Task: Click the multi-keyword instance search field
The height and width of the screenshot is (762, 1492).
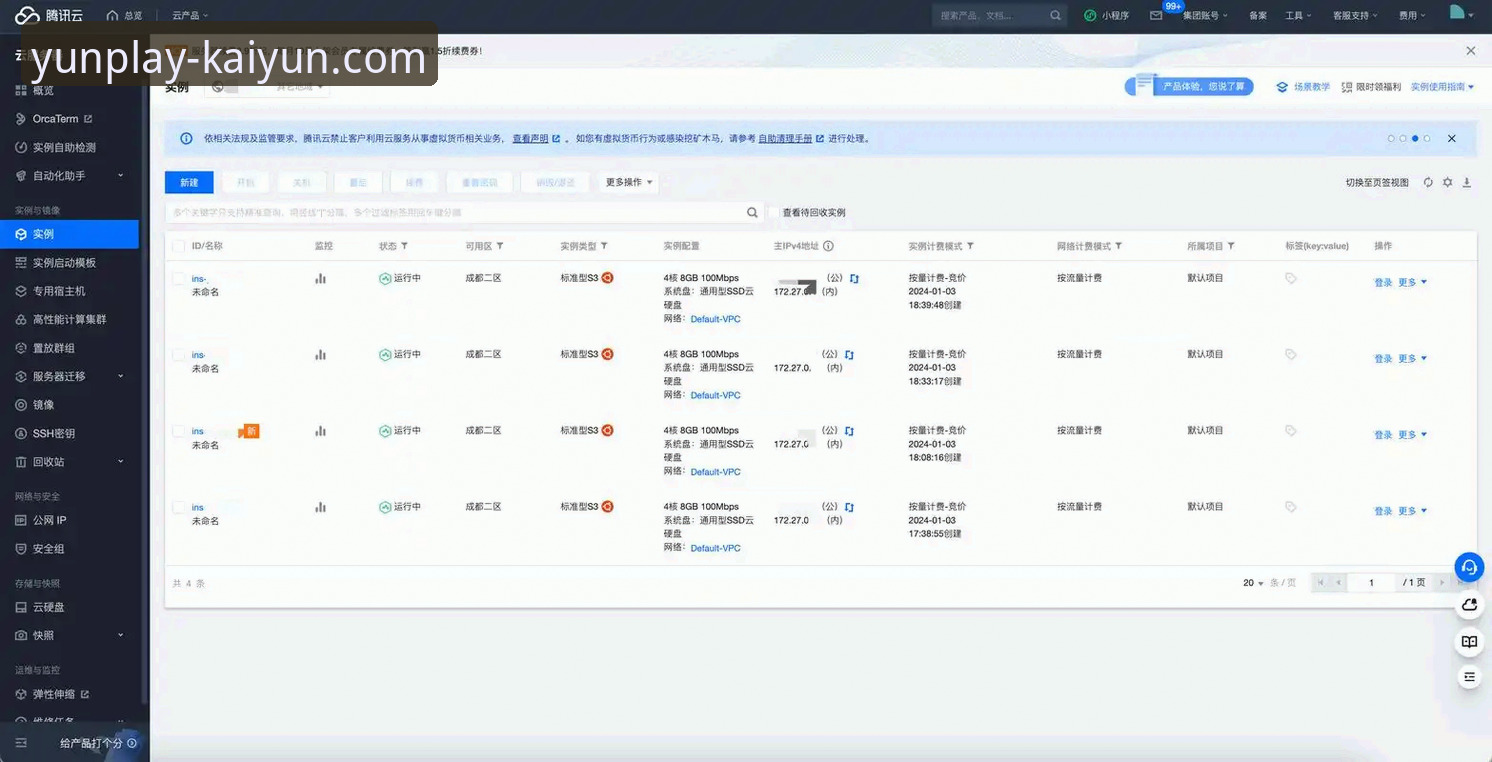Action: click(455, 213)
